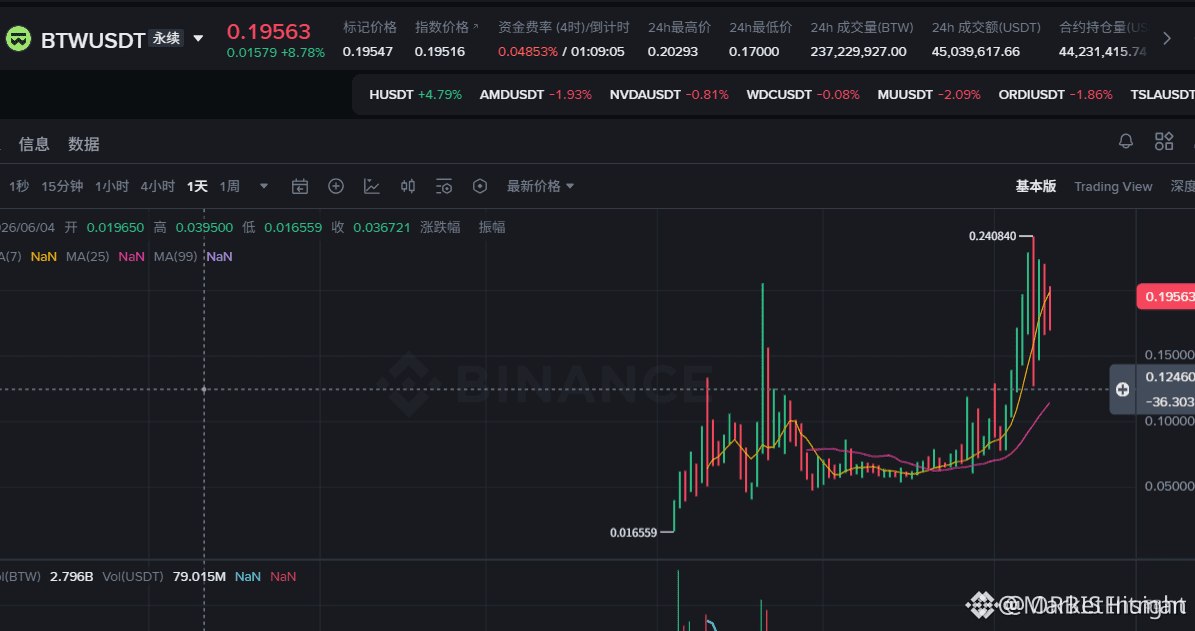Screen dimensions: 1195x631
Task: Click the +8.78% price change
Action: point(303,53)
